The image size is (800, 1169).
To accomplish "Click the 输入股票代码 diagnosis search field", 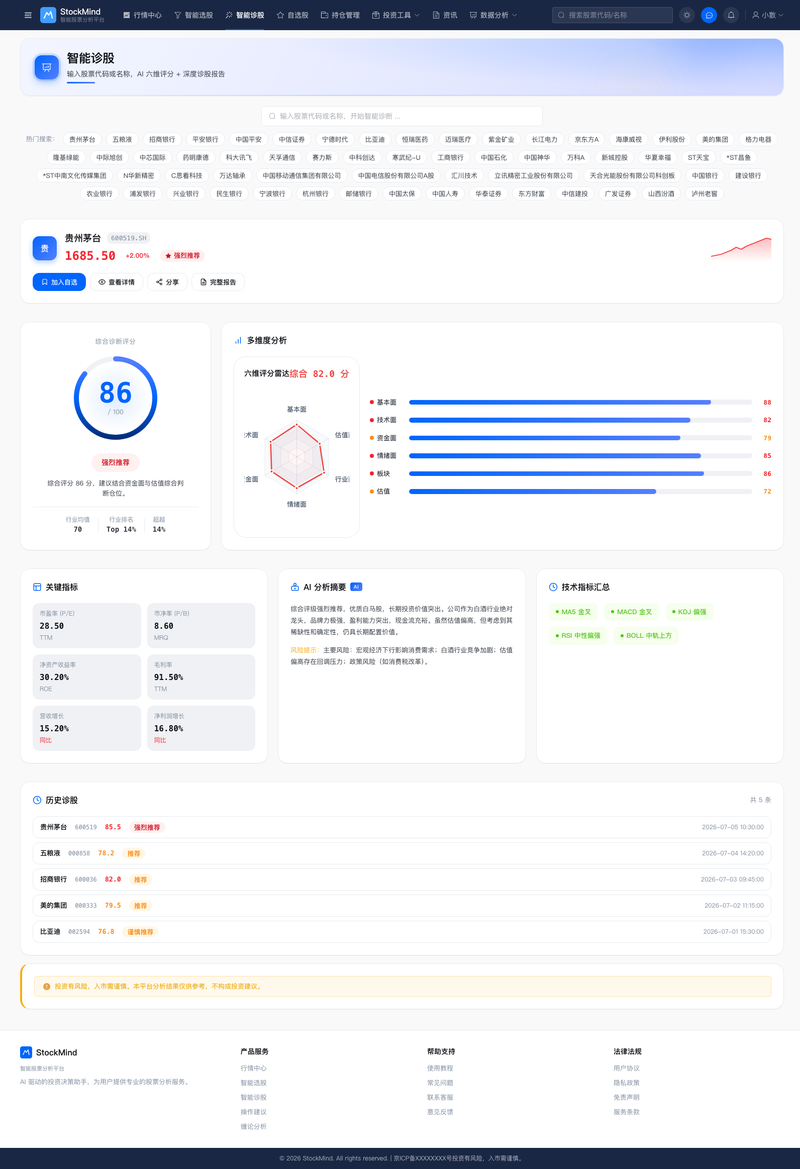I will coord(402,116).
